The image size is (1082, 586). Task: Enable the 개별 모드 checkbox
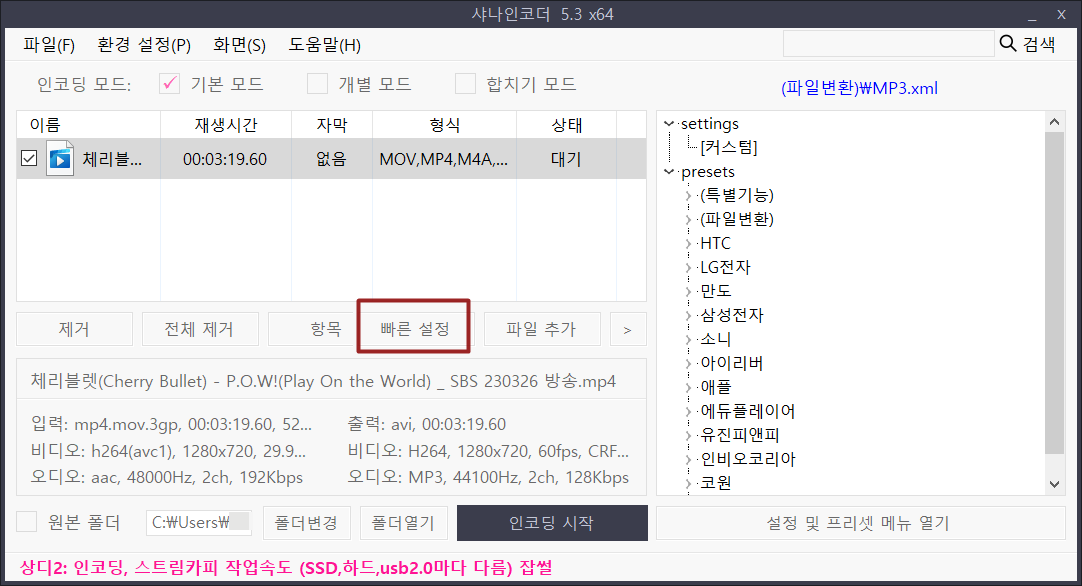click(x=317, y=84)
